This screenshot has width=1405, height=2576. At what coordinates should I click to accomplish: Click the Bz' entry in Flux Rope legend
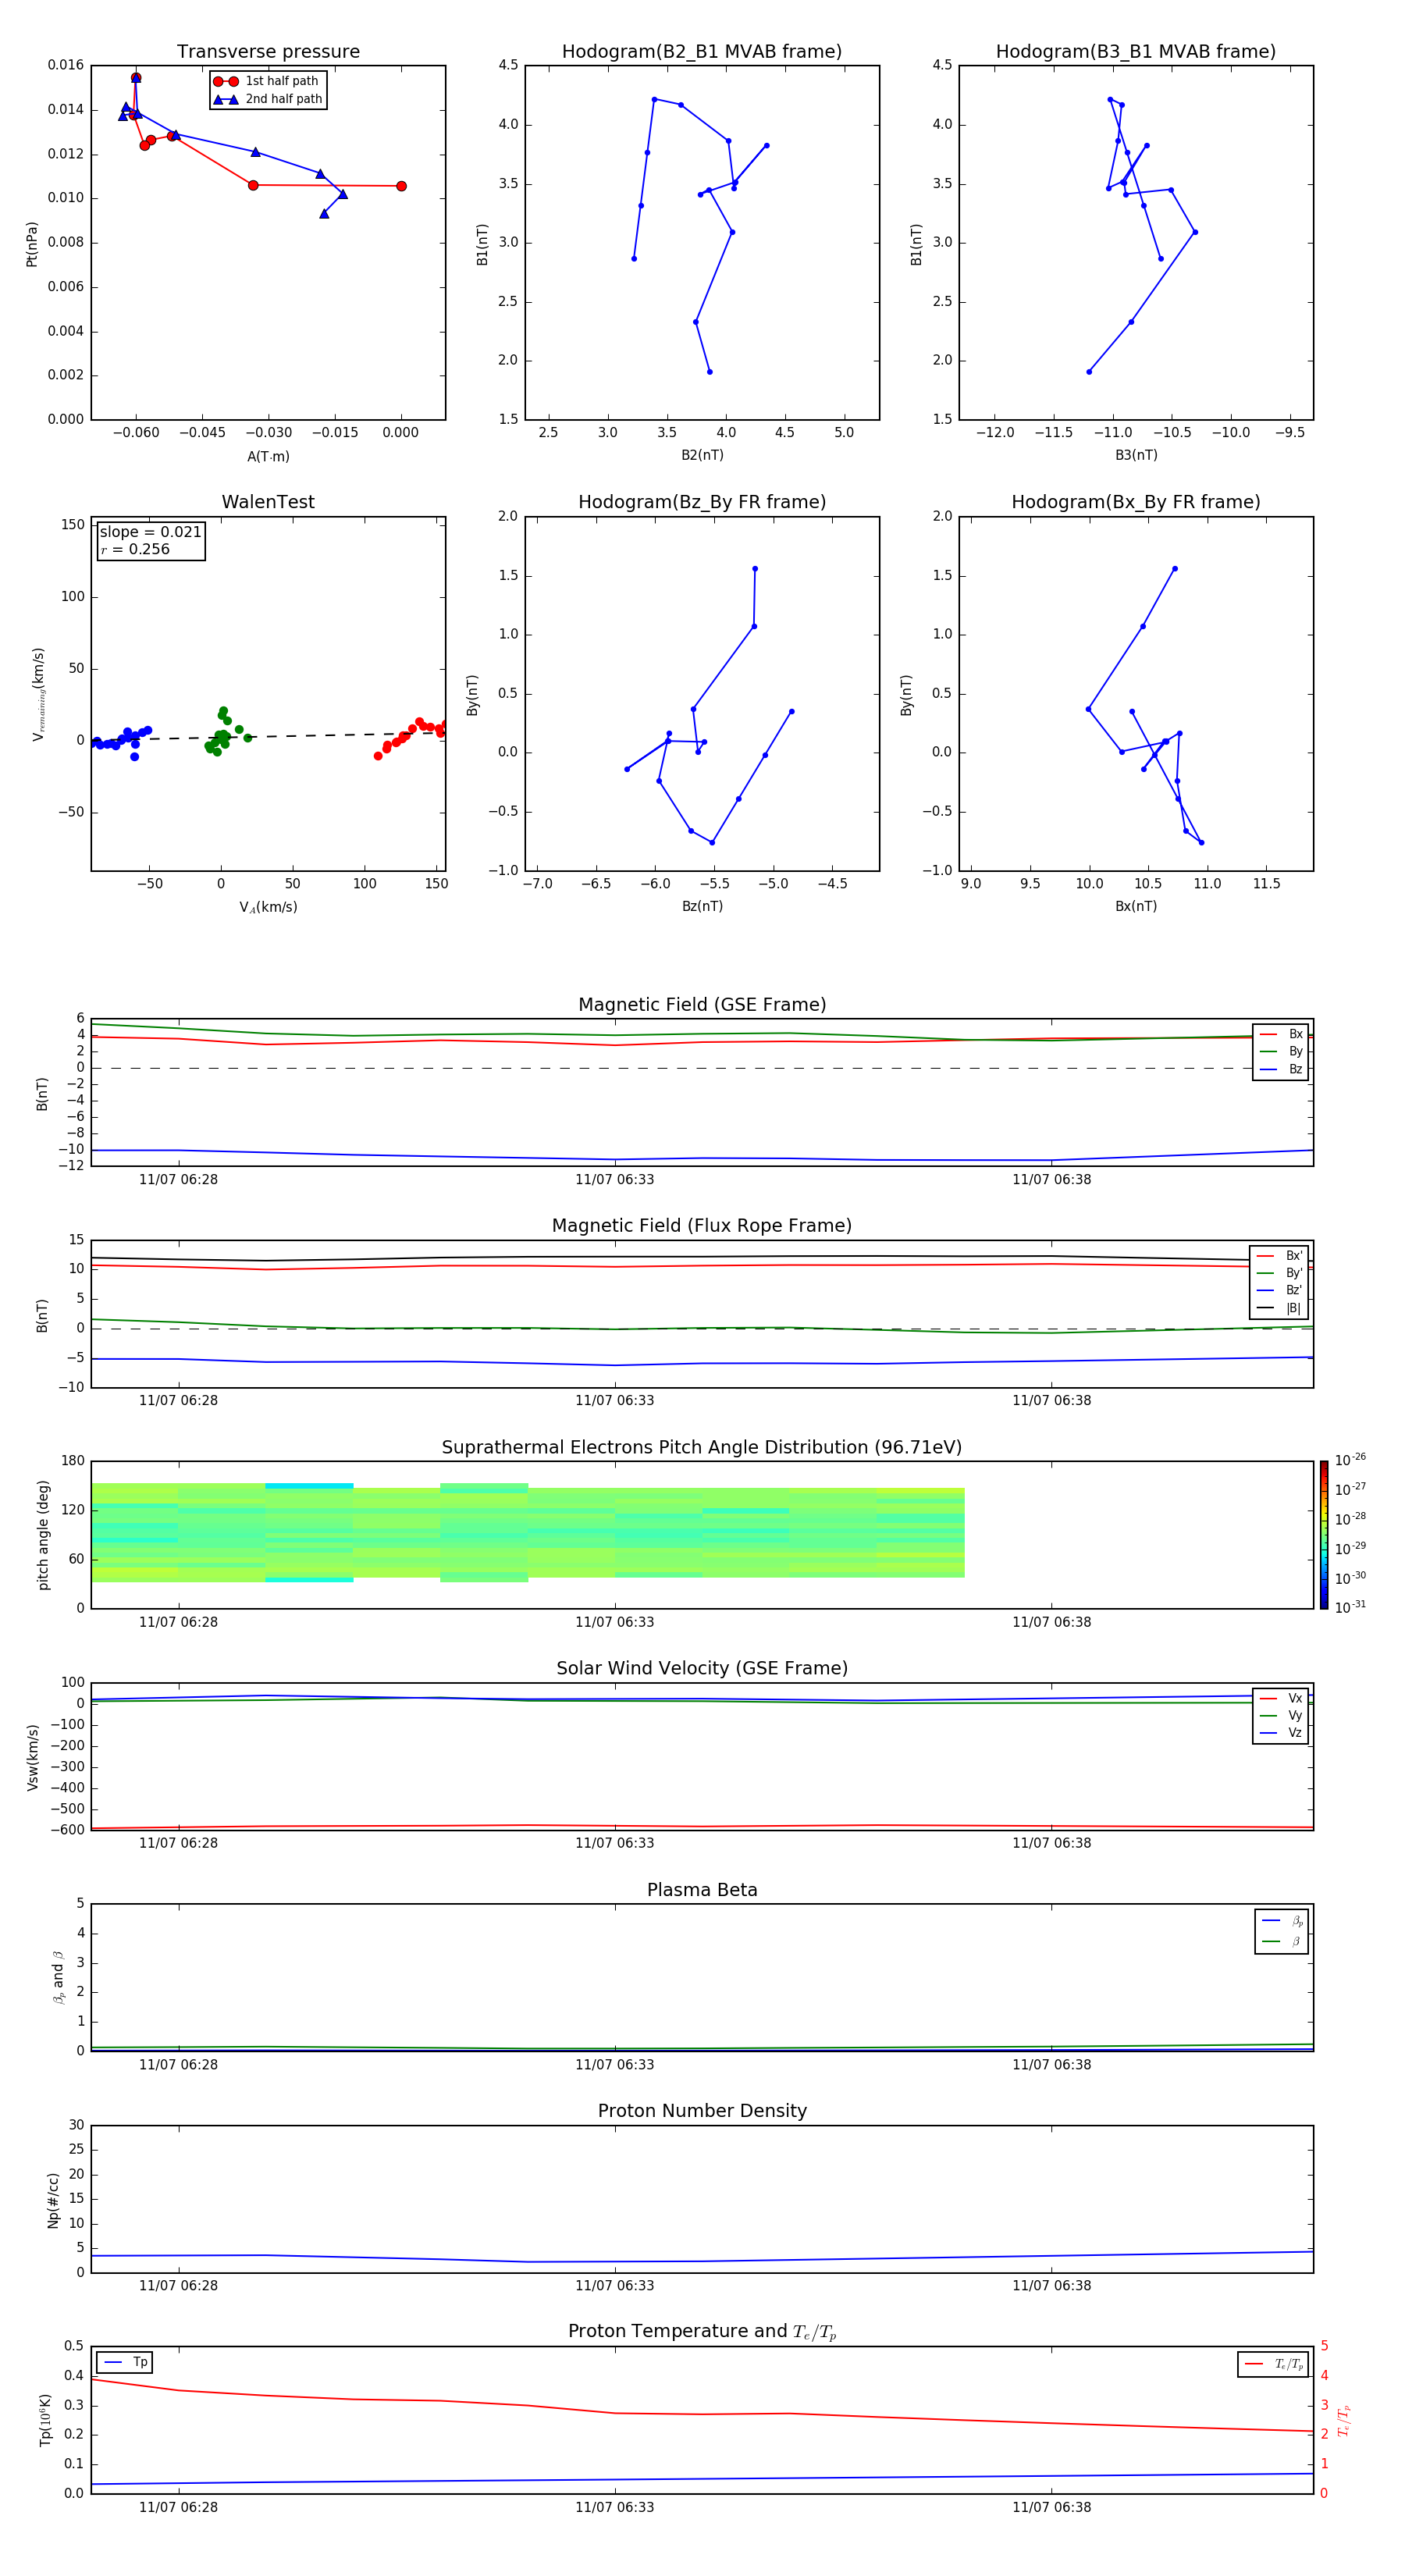click(x=1280, y=1290)
